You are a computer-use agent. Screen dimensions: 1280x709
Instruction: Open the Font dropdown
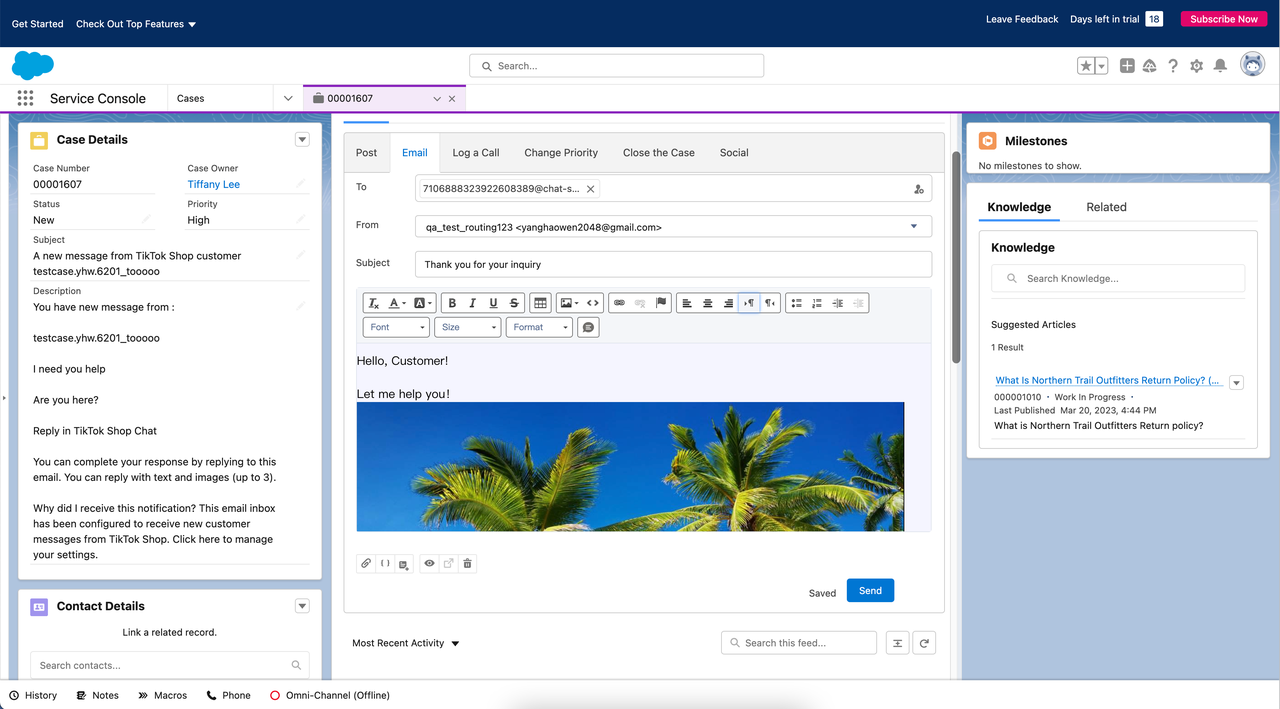(396, 327)
